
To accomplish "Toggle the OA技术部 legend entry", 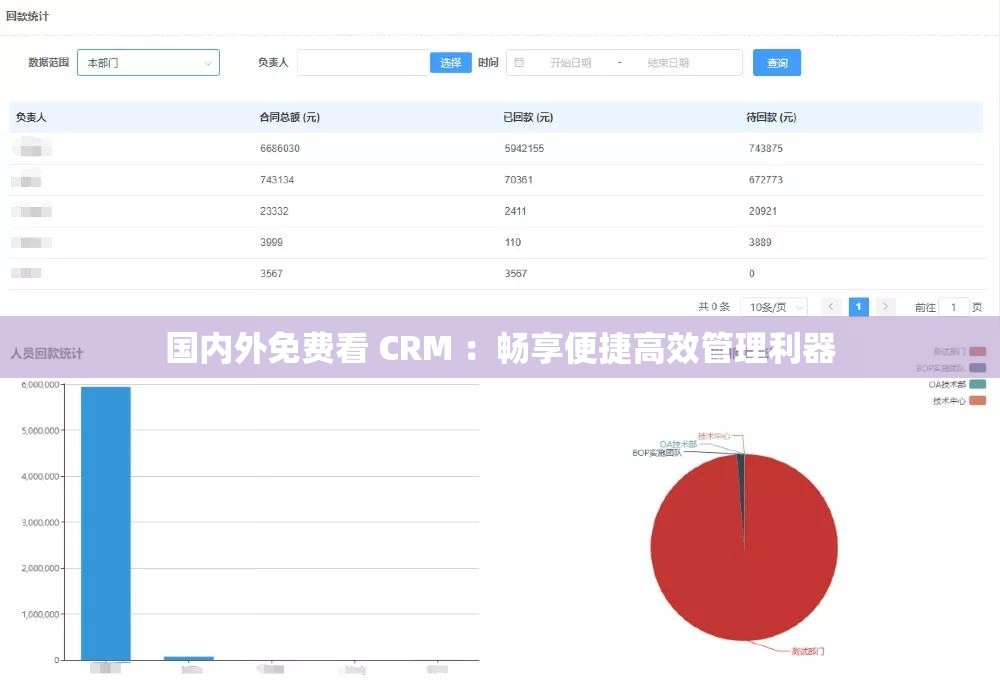I will (x=955, y=384).
